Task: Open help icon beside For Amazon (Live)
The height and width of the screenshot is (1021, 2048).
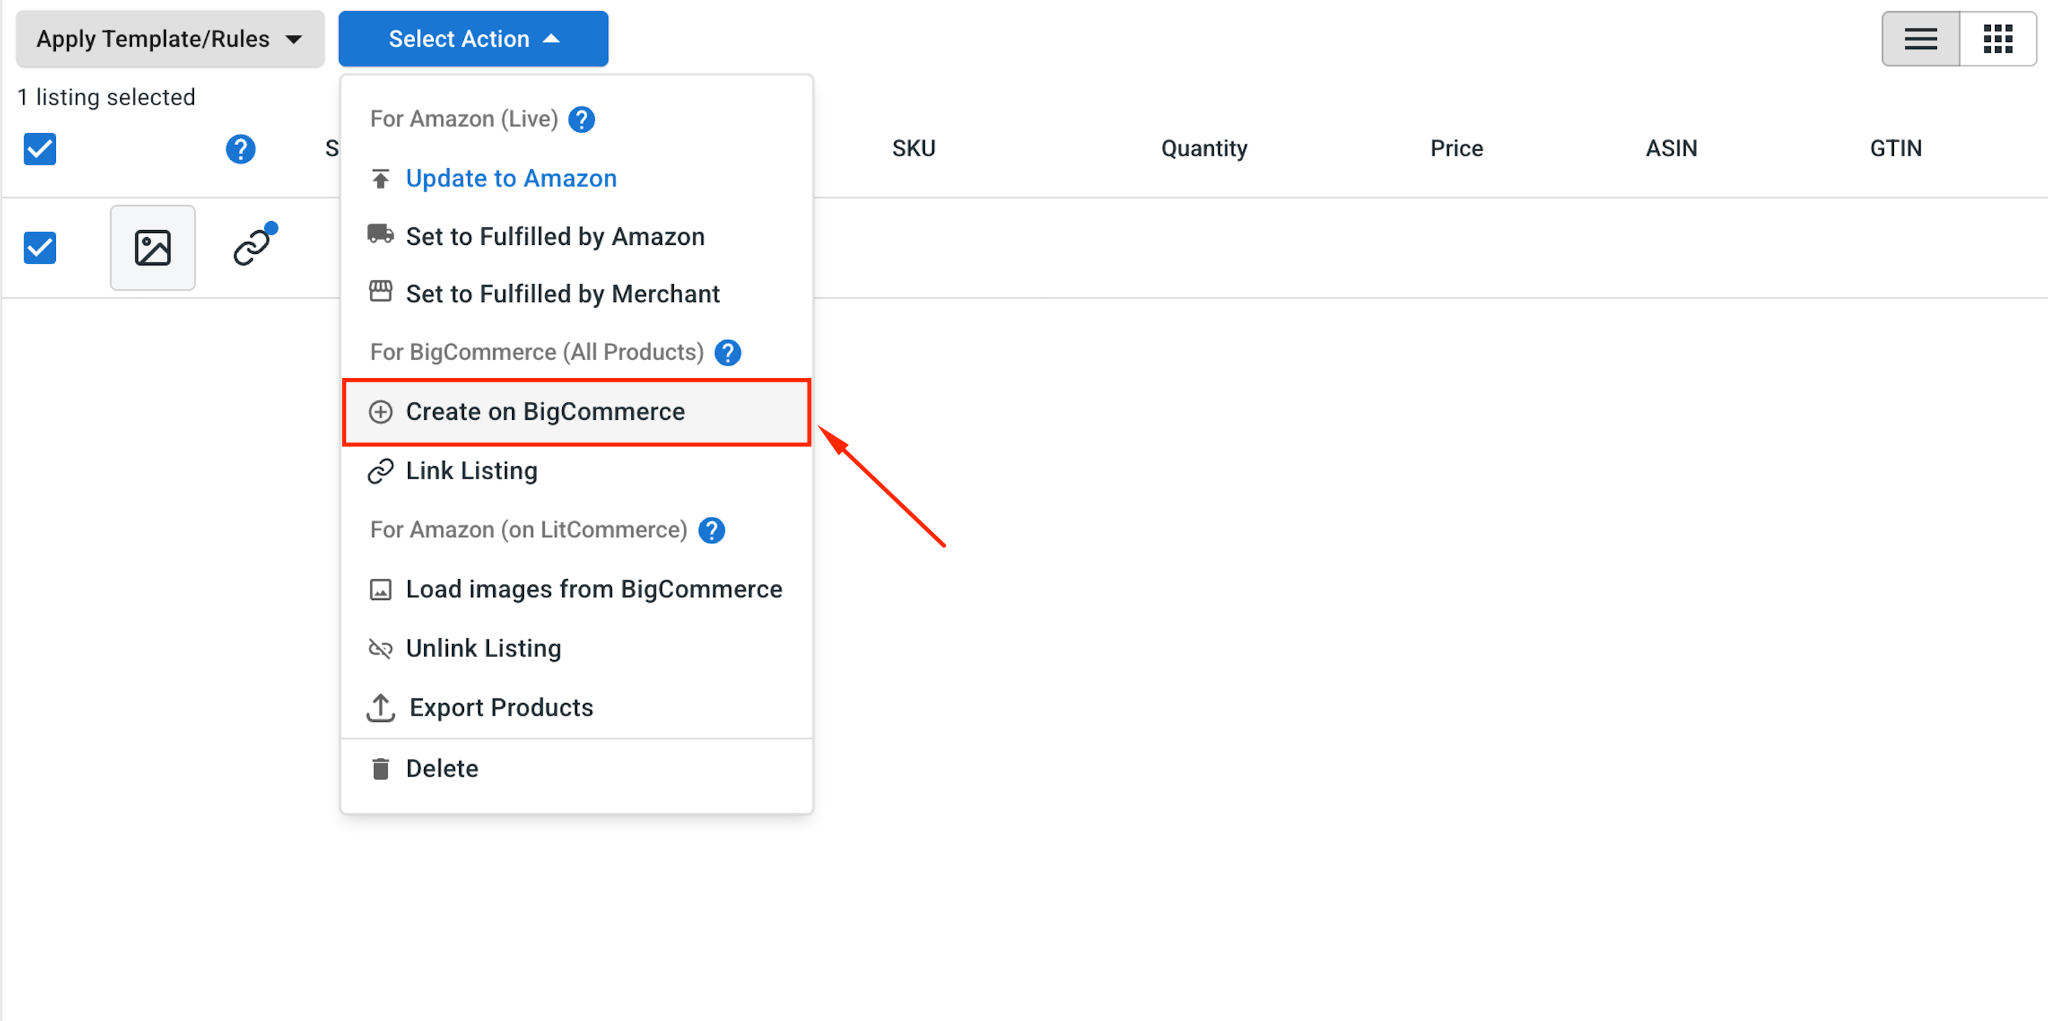Action: pyautogui.click(x=581, y=119)
